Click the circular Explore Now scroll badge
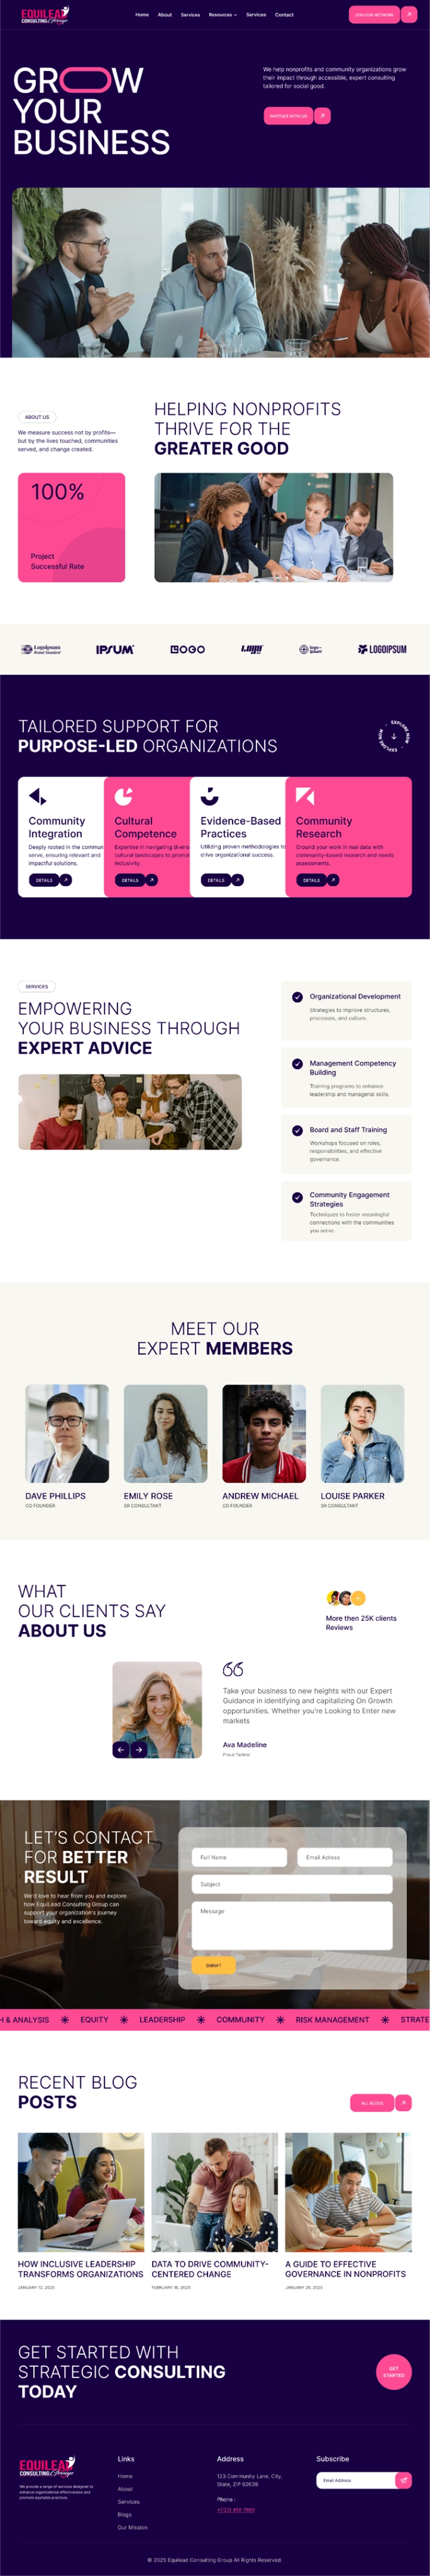This screenshot has height=2576, width=430. click(x=394, y=736)
